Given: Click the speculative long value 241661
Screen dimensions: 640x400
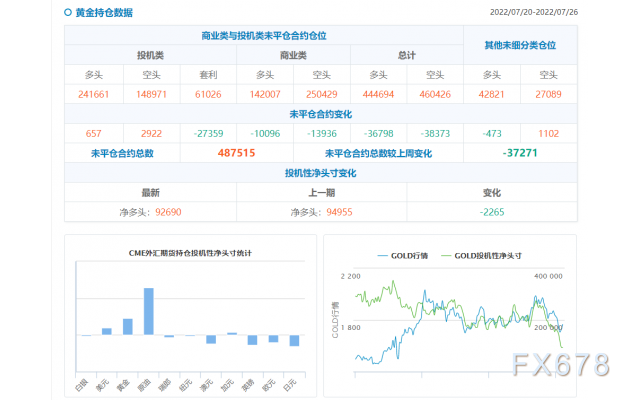Looking at the screenshot, I should (93, 95).
